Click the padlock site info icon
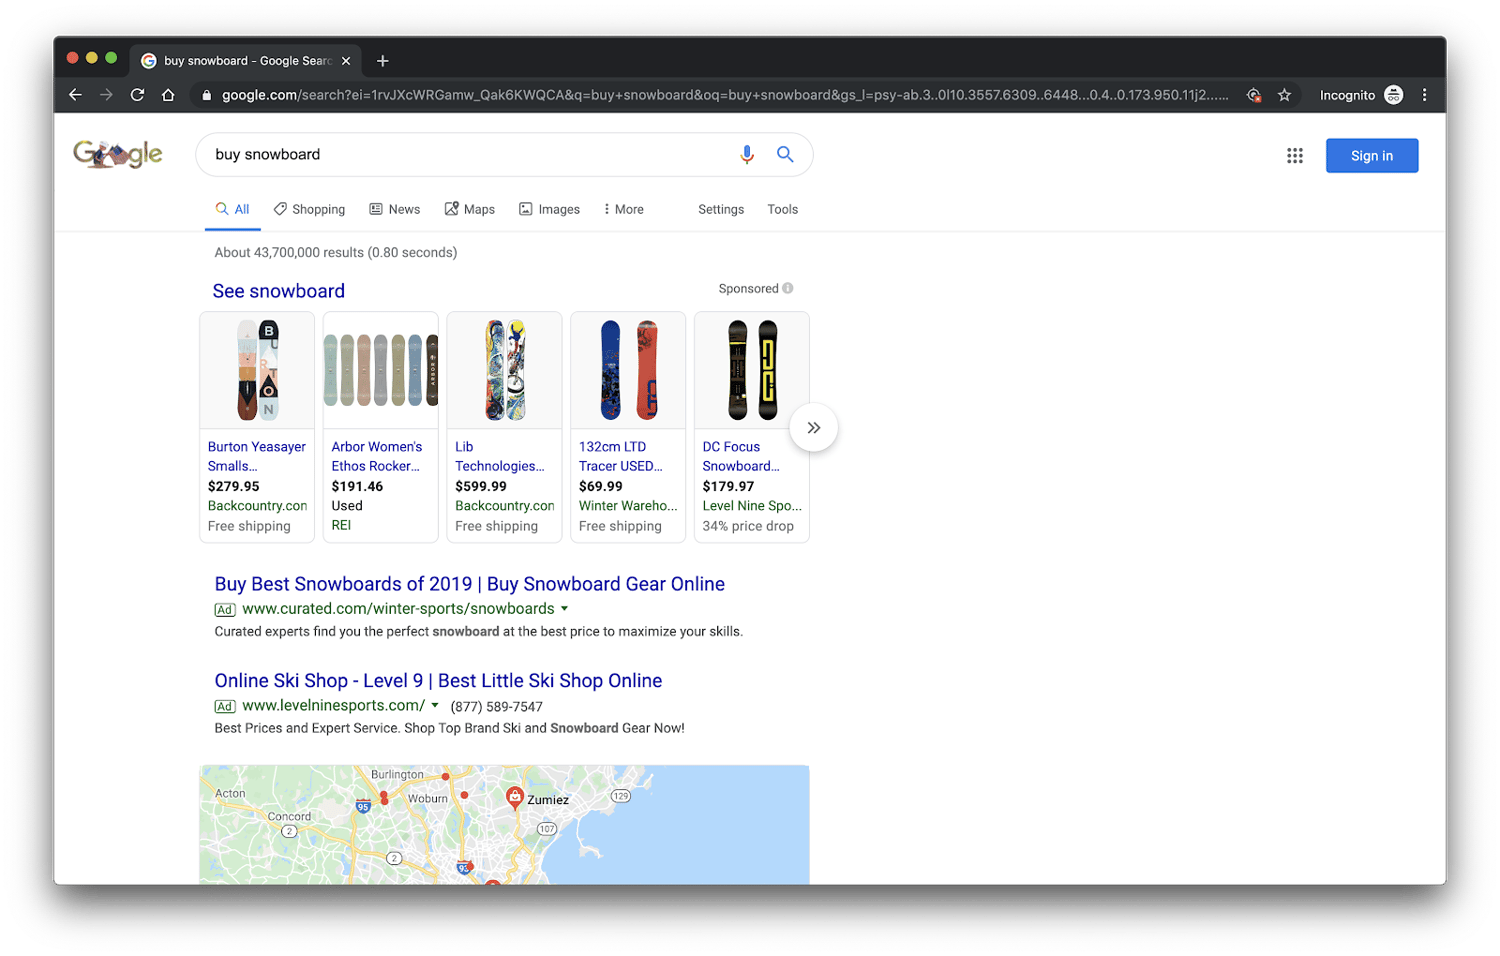This screenshot has height=956, width=1500. (x=206, y=95)
